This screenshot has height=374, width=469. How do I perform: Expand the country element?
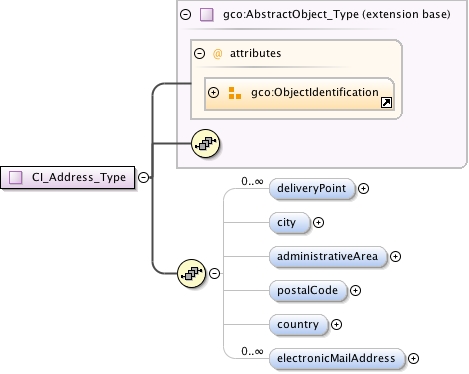click(x=336, y=325)
